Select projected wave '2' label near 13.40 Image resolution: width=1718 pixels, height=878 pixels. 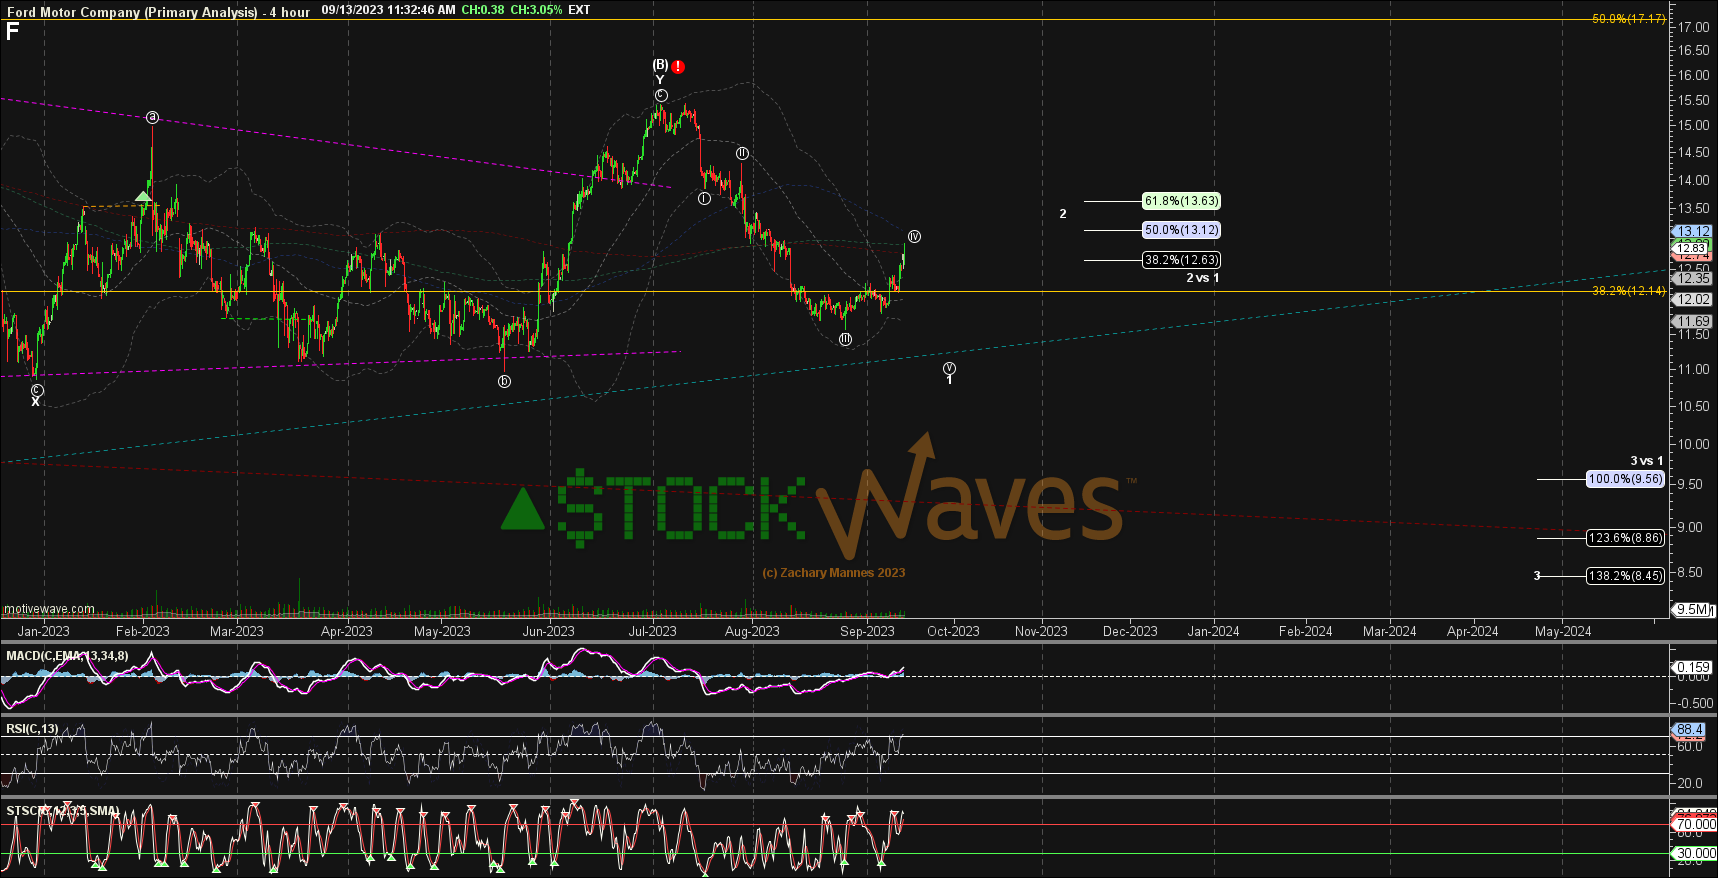tap(1063, 214)
